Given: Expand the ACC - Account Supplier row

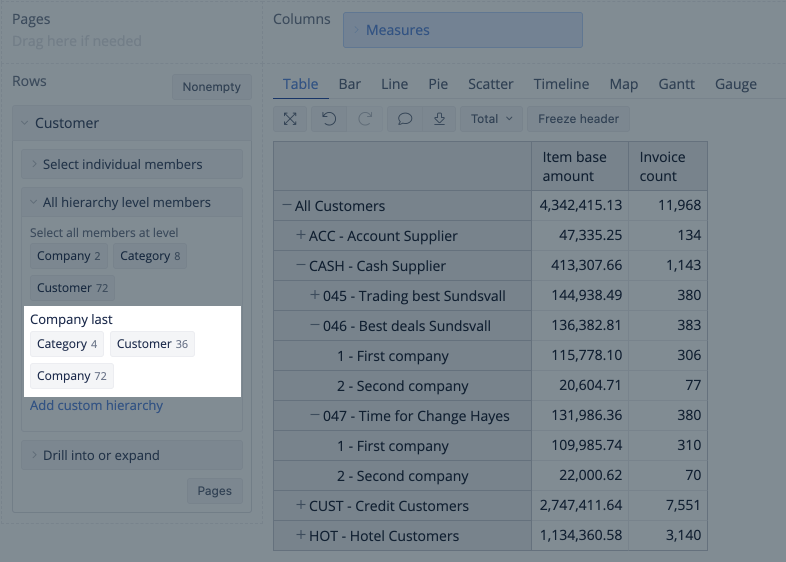Looking at the screenshot, I should 300,236.
